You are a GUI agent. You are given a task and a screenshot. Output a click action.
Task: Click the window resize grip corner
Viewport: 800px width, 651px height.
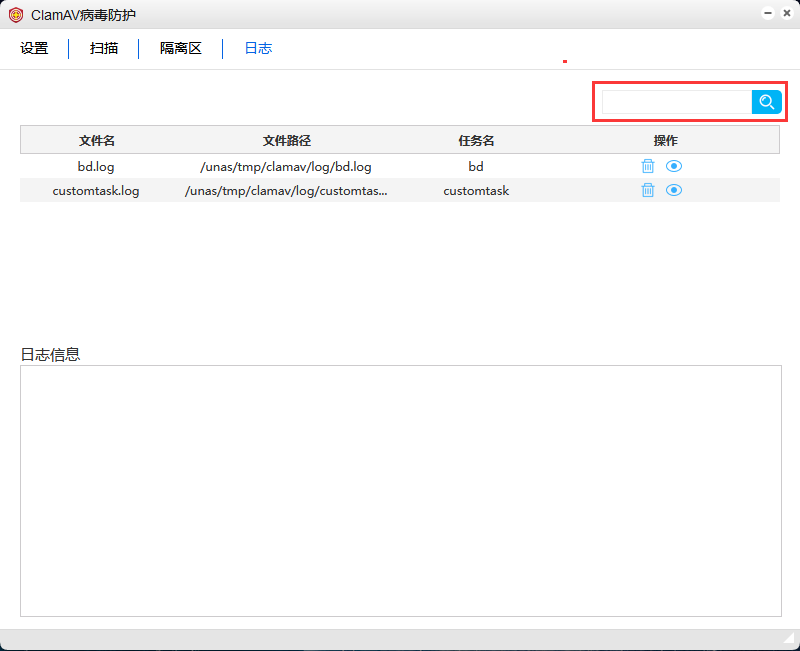click(790, 639)
